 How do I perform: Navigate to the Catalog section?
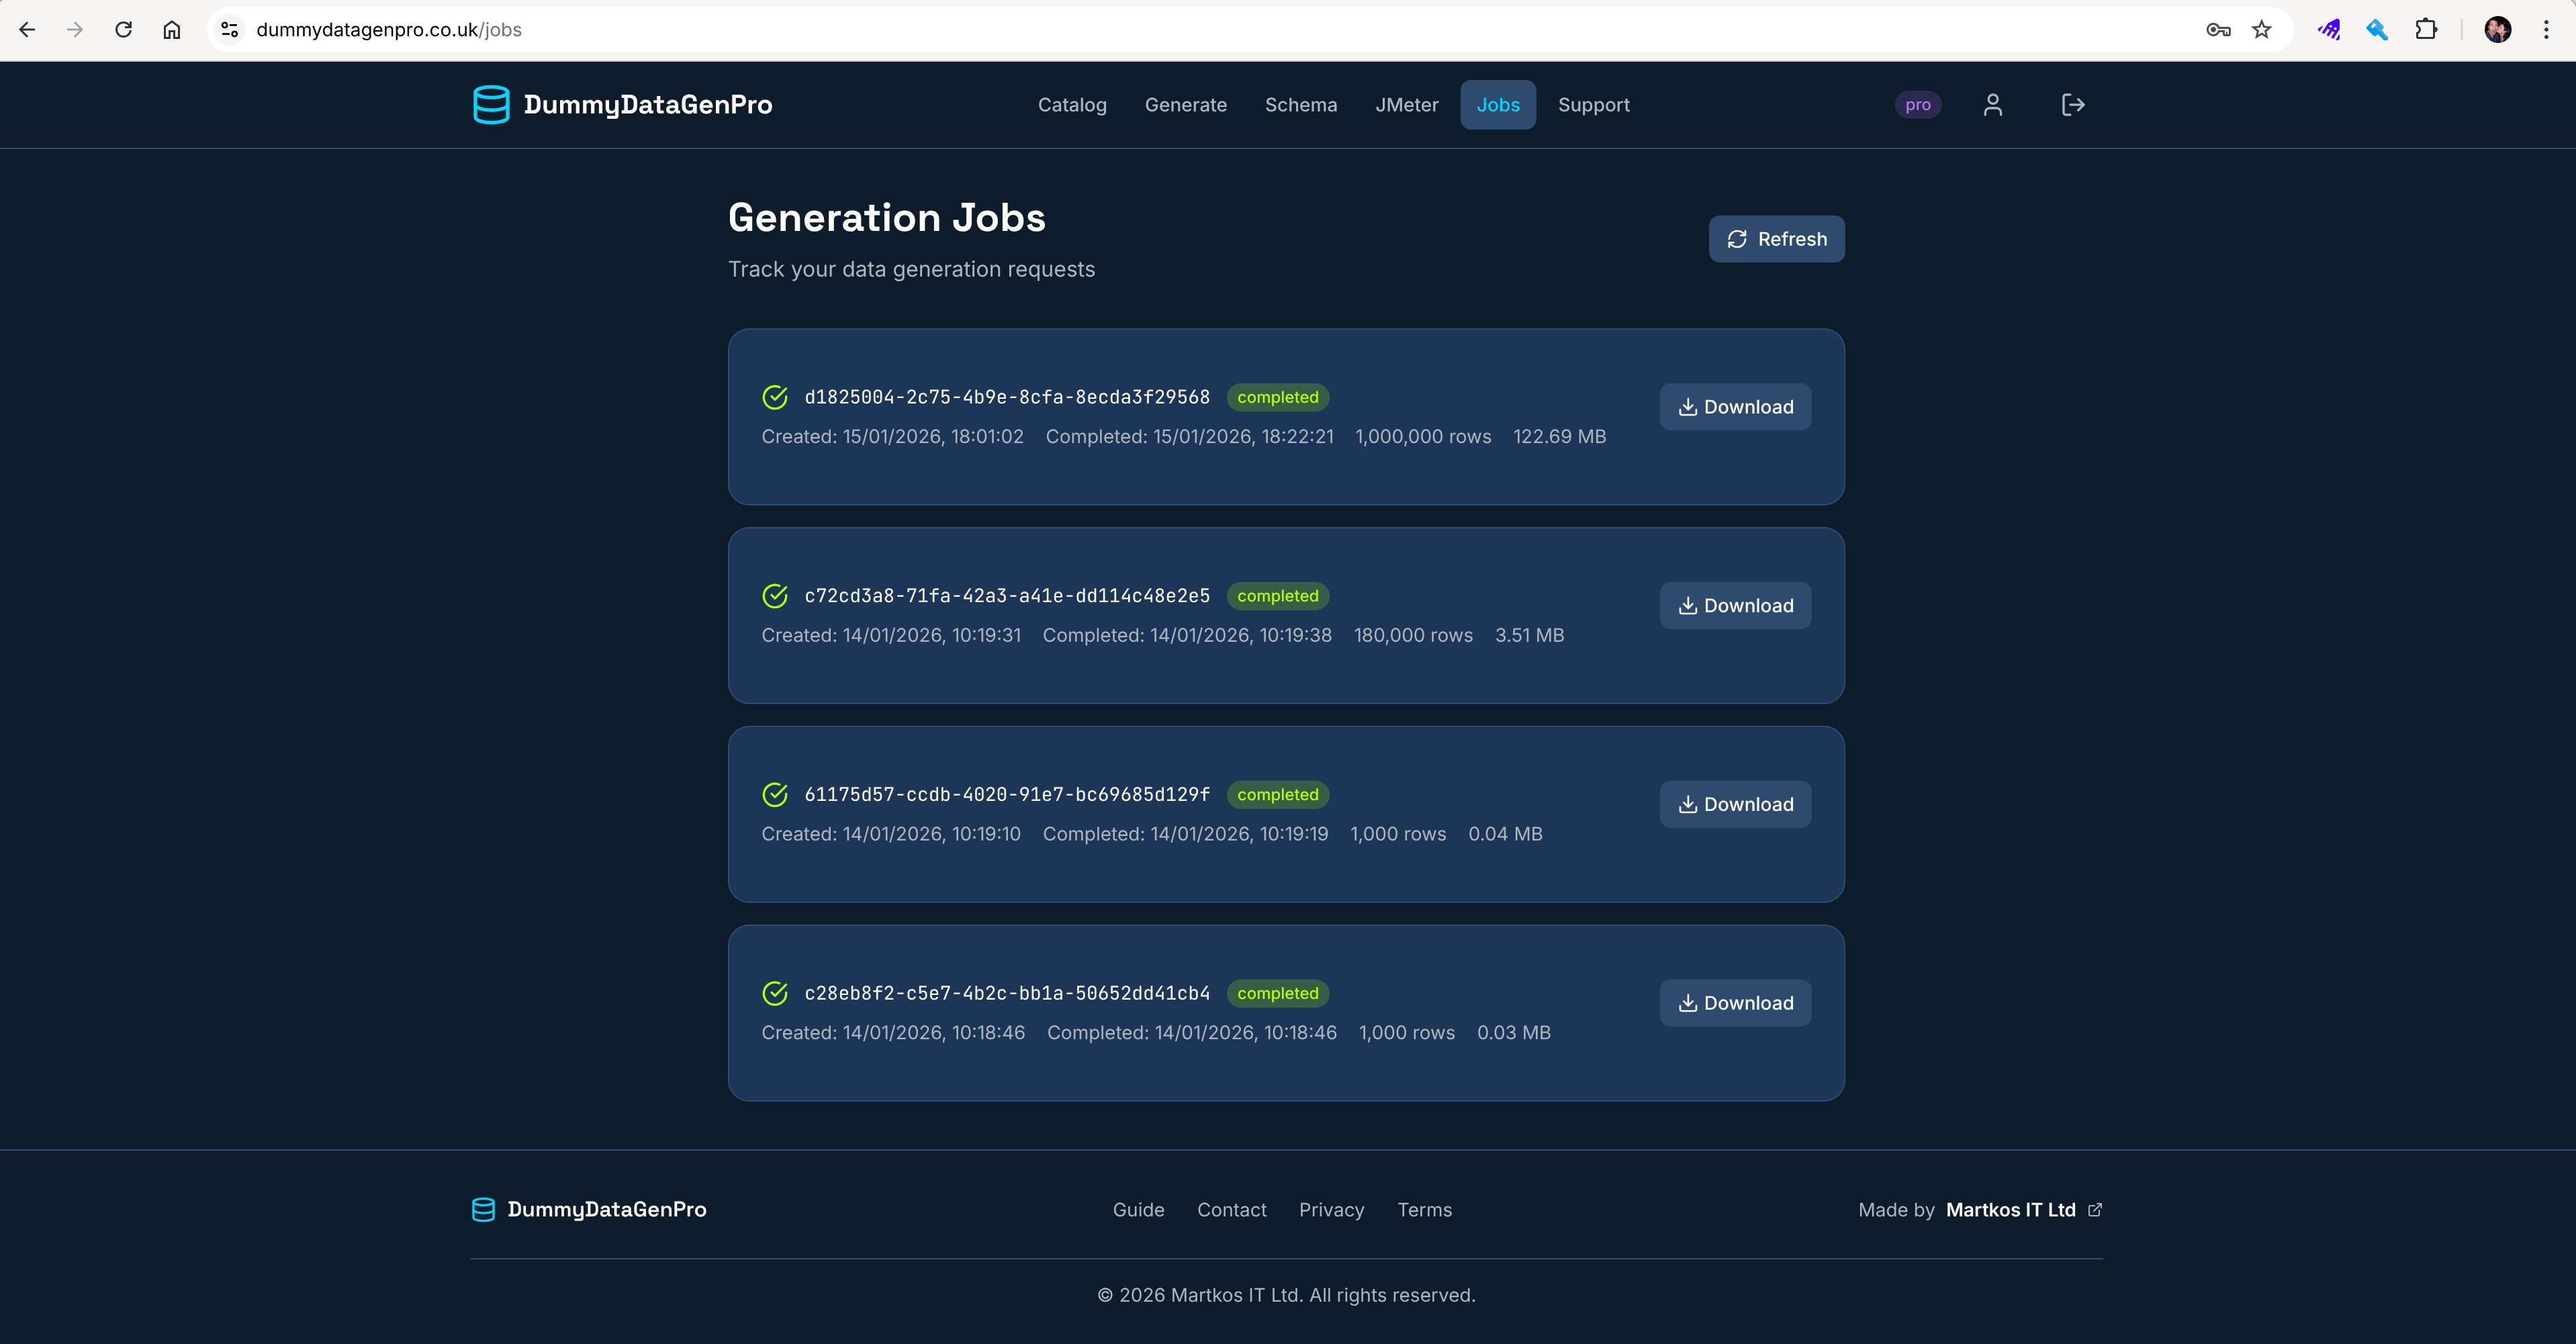pos(1072,104)
